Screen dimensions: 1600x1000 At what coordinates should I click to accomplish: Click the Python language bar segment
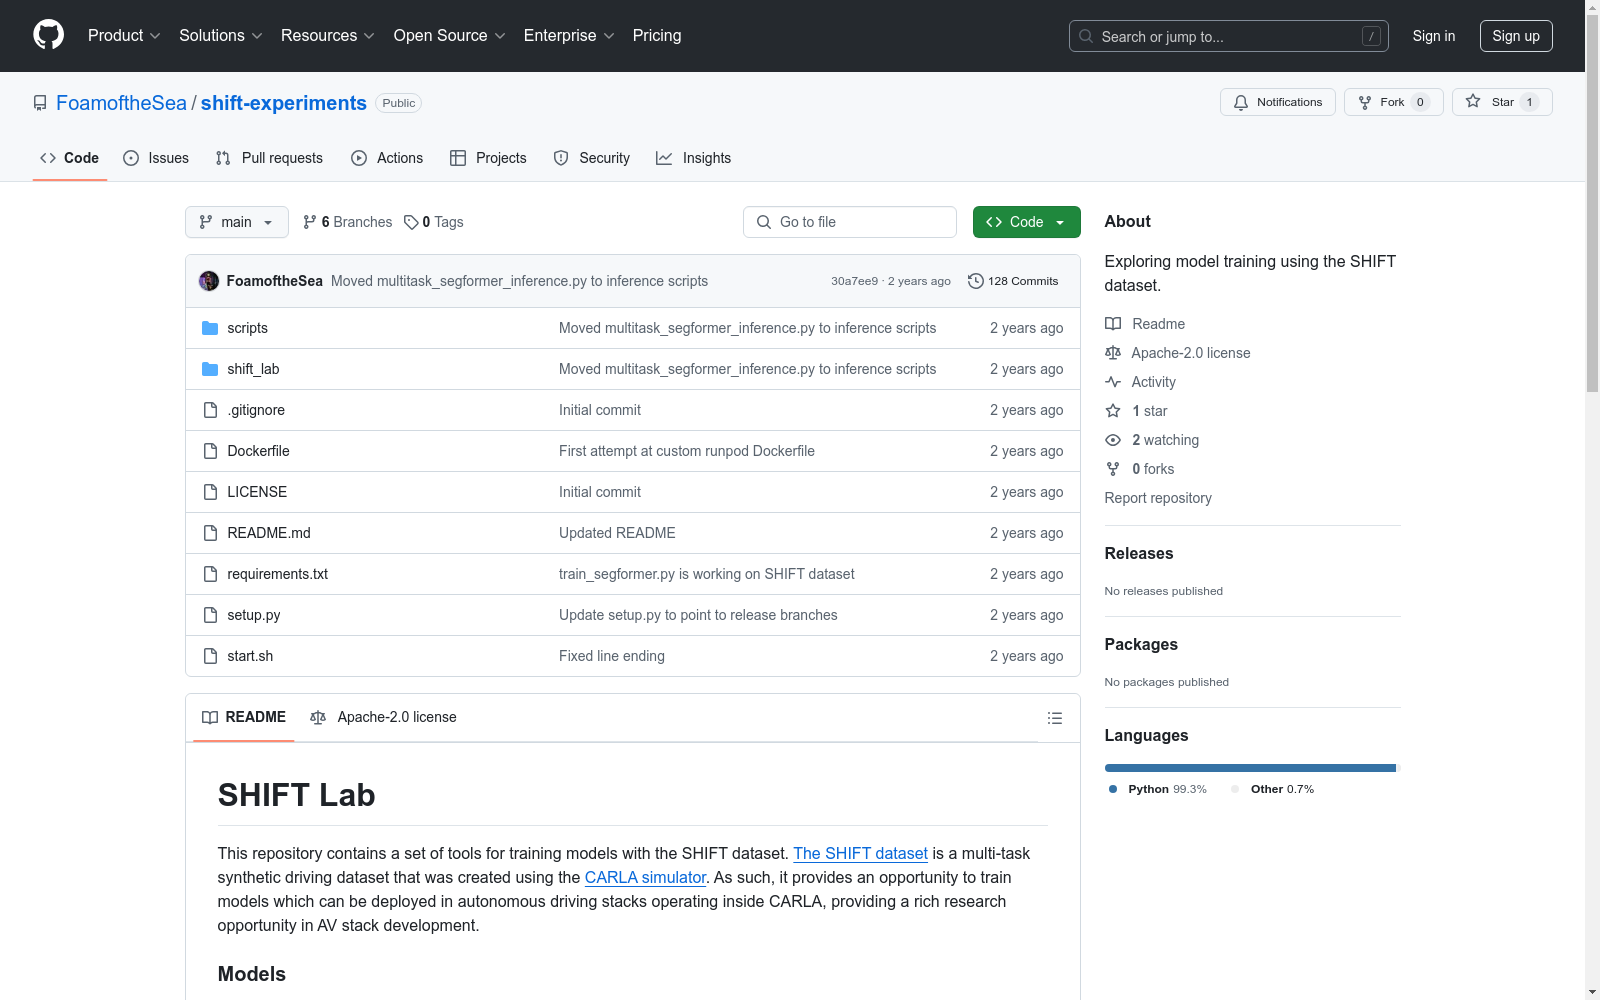pyautogui.click(x=1249, y=768)
